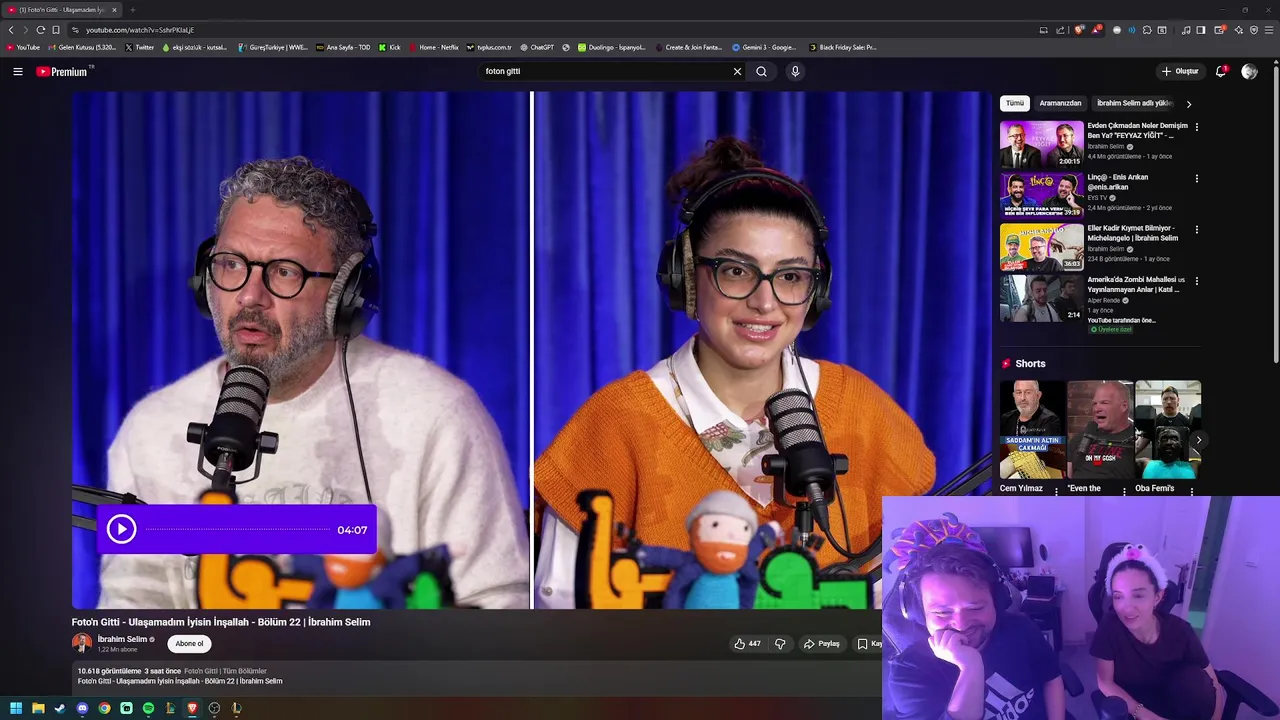1280x720 pixels.
Task: Open options for Eller Kadir Kıymet video
Action: click(x=1197, y=229)
